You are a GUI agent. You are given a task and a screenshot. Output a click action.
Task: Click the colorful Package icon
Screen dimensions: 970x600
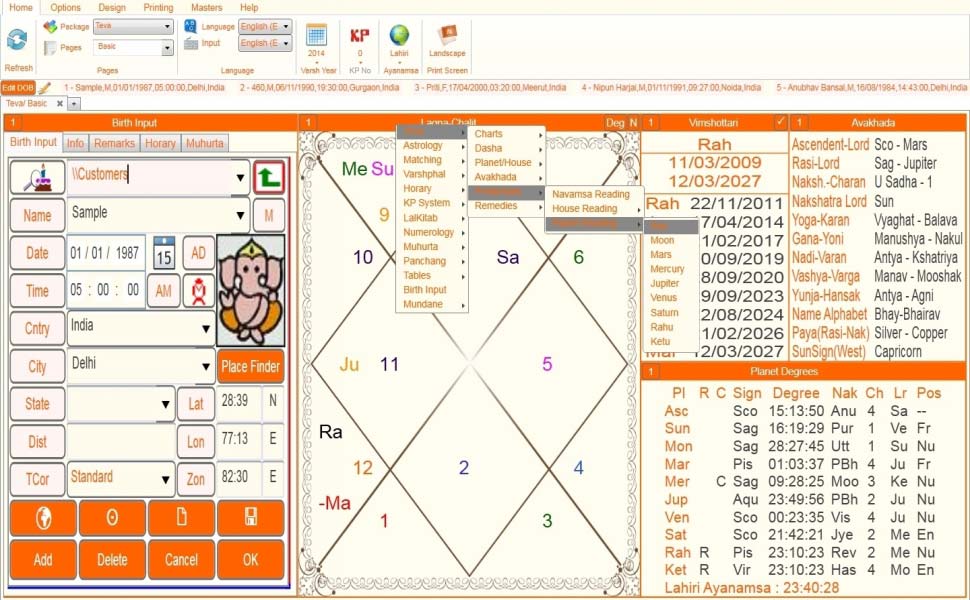tap(50, 27)
